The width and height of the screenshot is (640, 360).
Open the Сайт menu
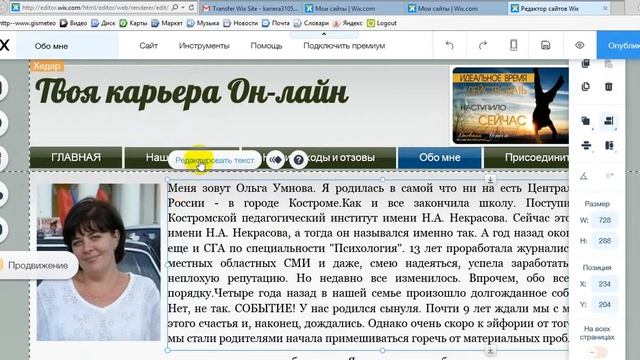[x=148, y=46]
